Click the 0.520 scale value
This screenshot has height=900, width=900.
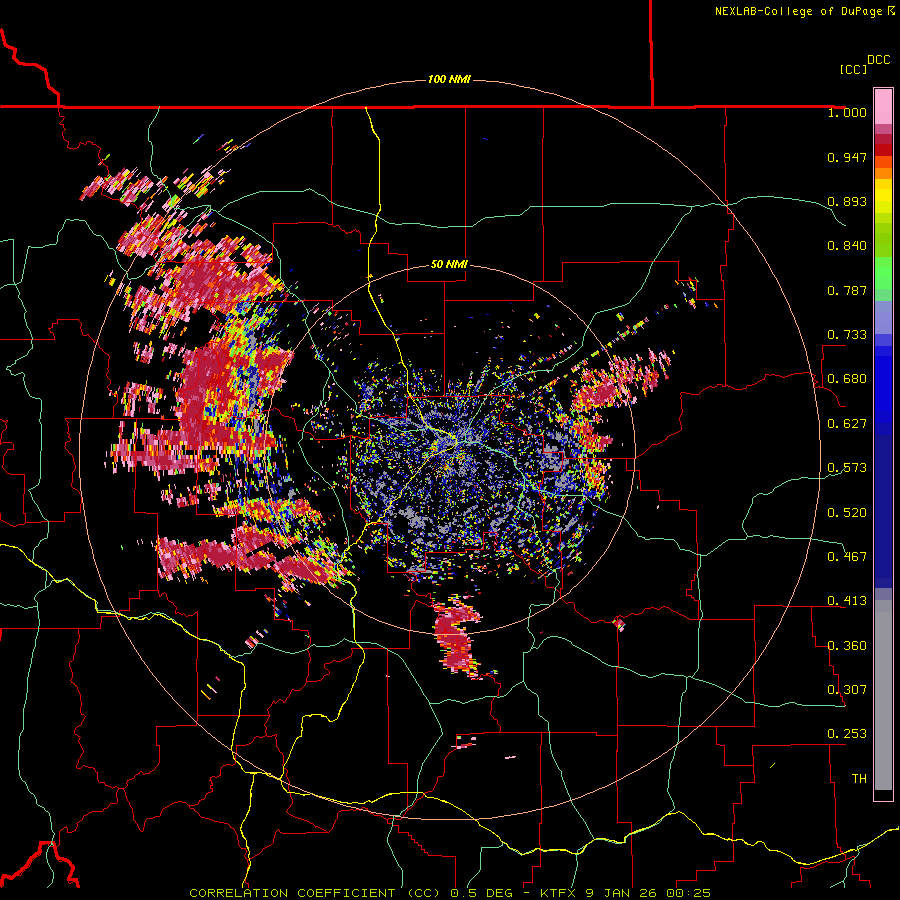(847, 513)
